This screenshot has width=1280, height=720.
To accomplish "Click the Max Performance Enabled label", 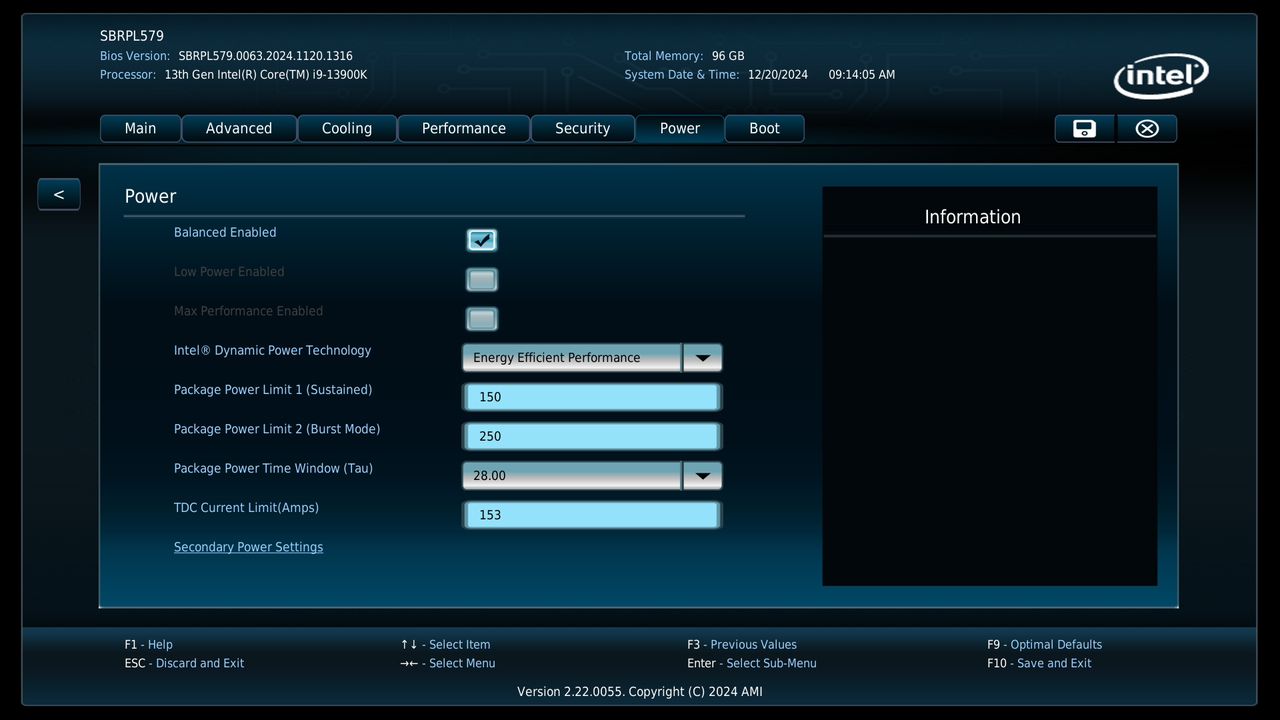I will [x=248, y=311].
